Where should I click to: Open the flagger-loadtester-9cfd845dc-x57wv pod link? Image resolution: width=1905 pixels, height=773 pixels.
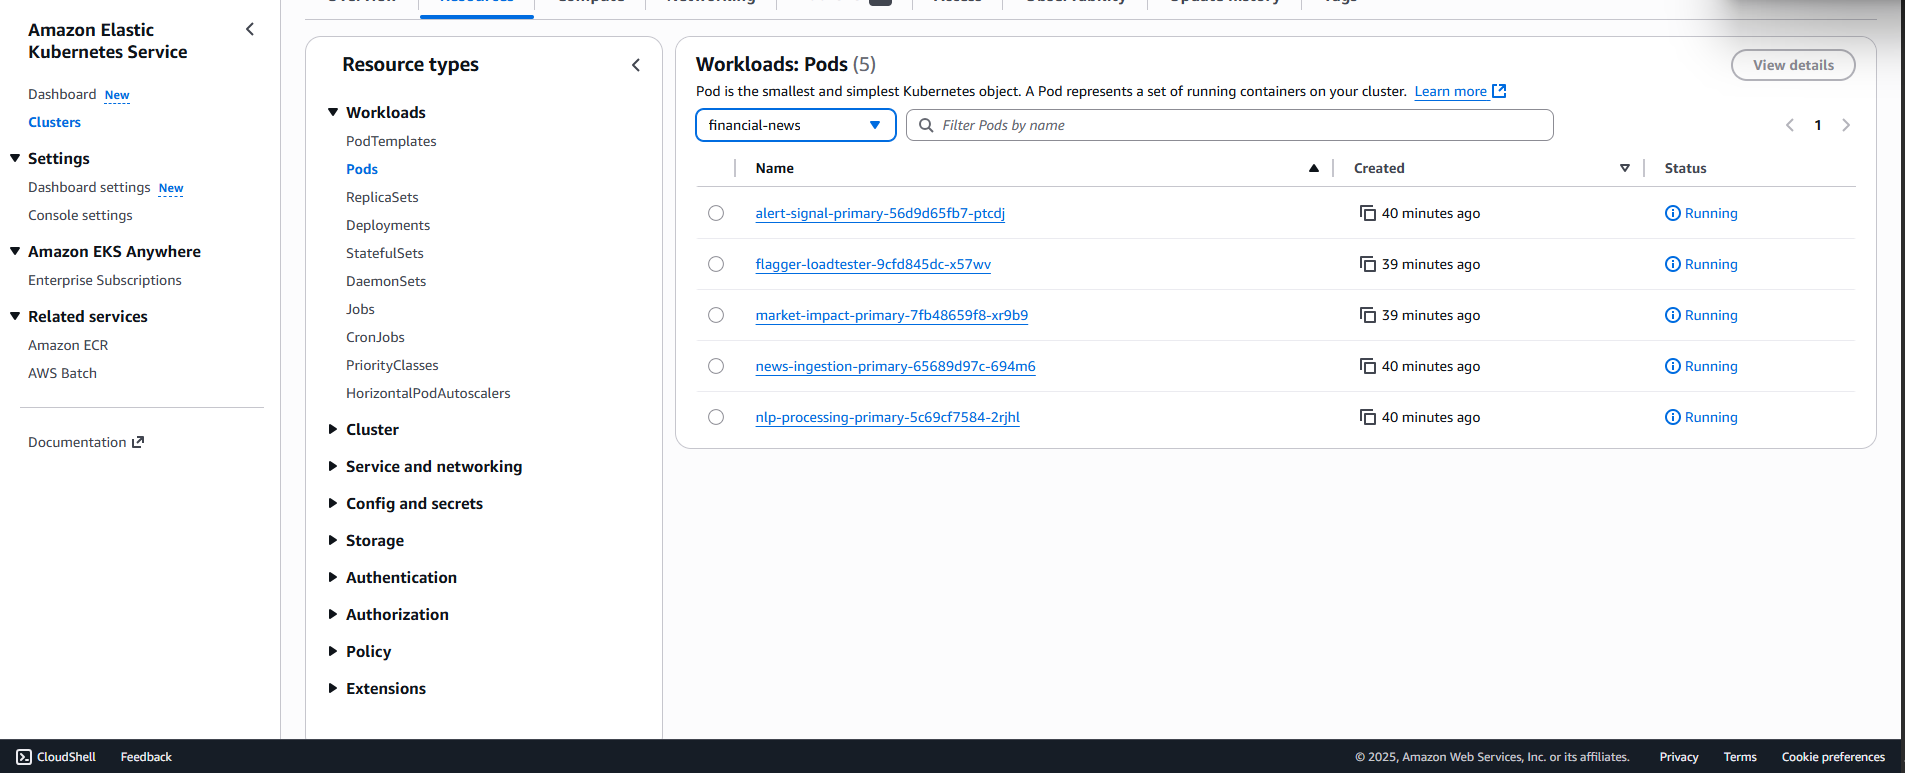pos(873,264)
